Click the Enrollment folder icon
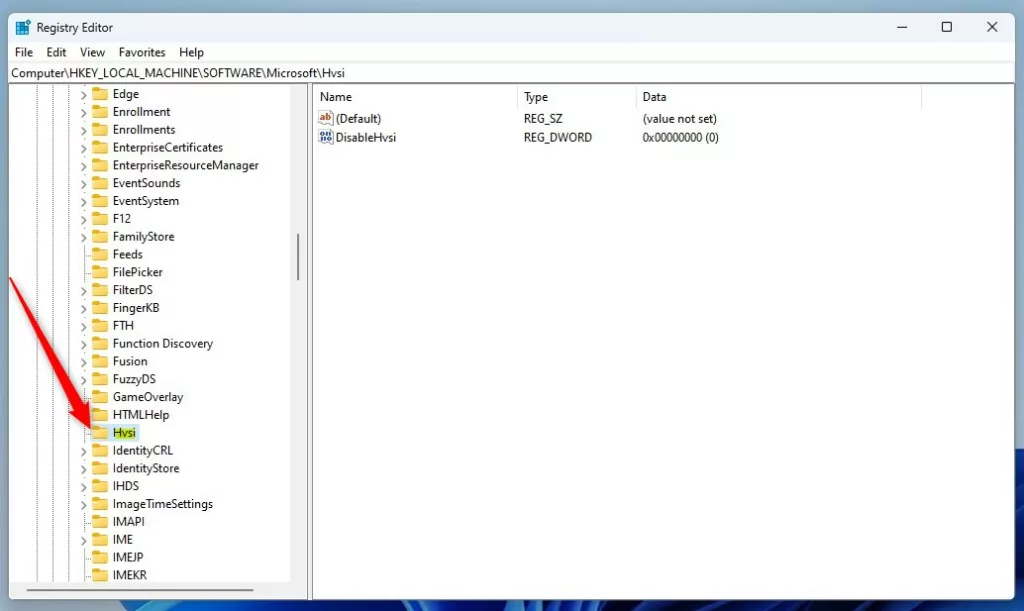Image resolution: width=1024 pixels, height=611 pixels. 100,112
